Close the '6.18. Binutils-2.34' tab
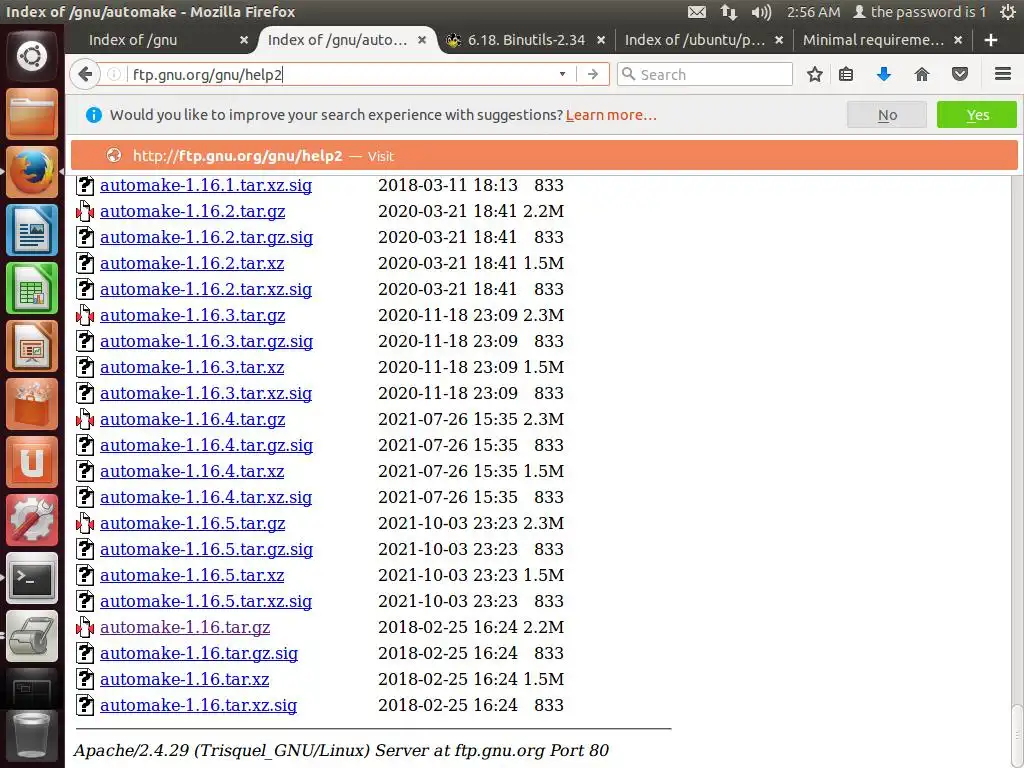This screenshot has height=768, width=1024. (601, 40)
